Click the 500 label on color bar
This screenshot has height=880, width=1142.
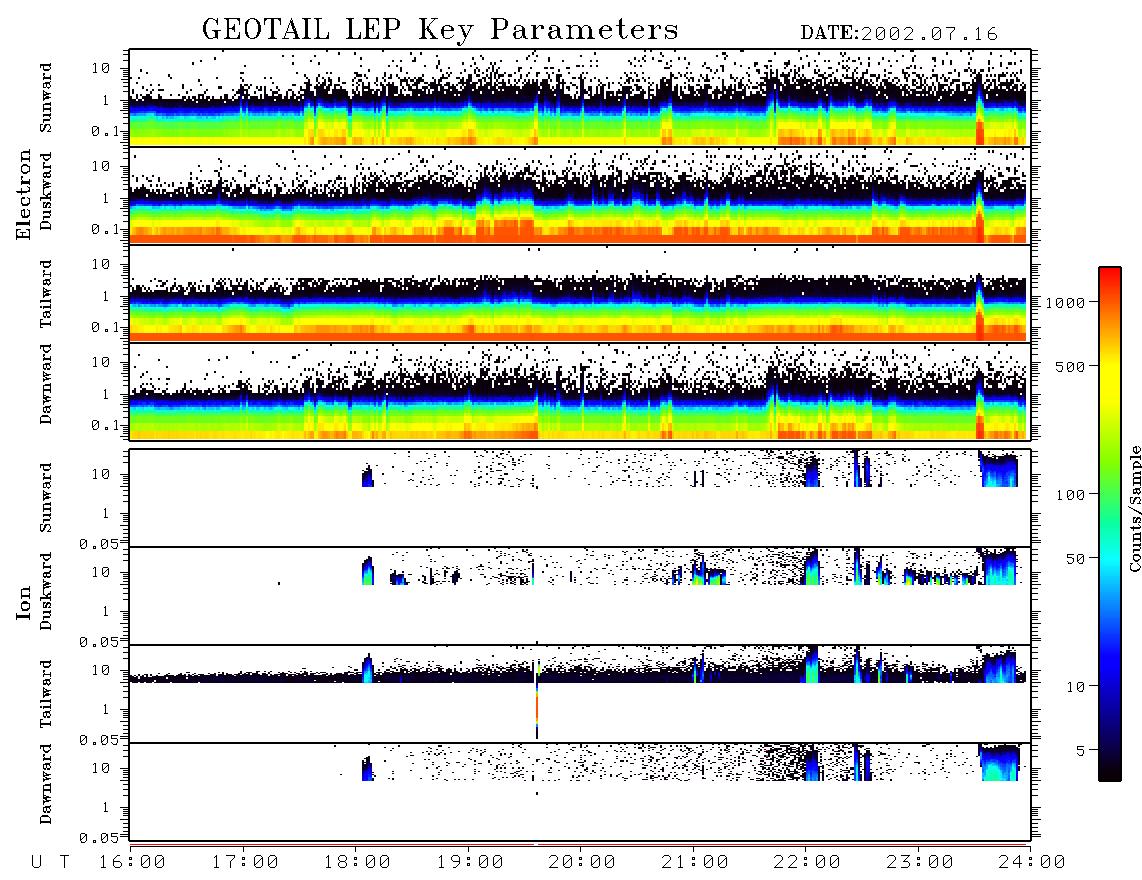[1070, 366]
